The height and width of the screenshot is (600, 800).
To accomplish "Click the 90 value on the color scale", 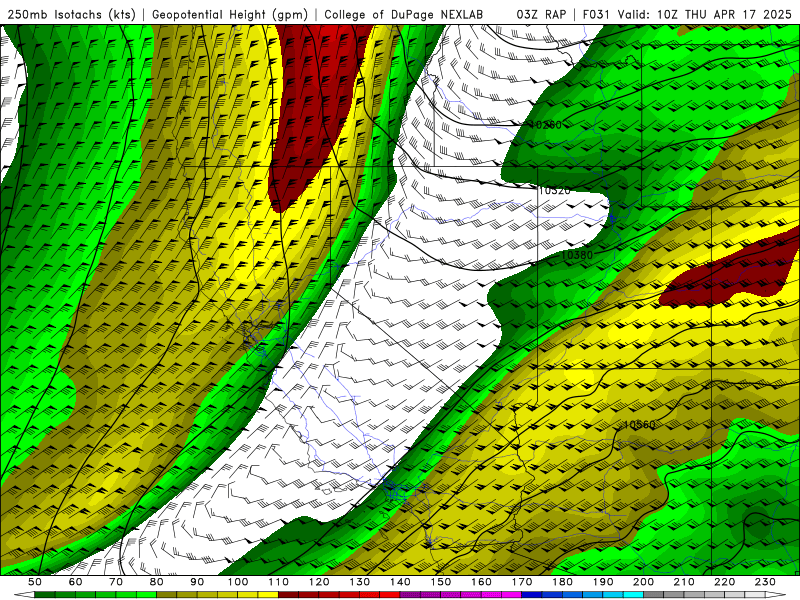I will (x=197, y=582).
